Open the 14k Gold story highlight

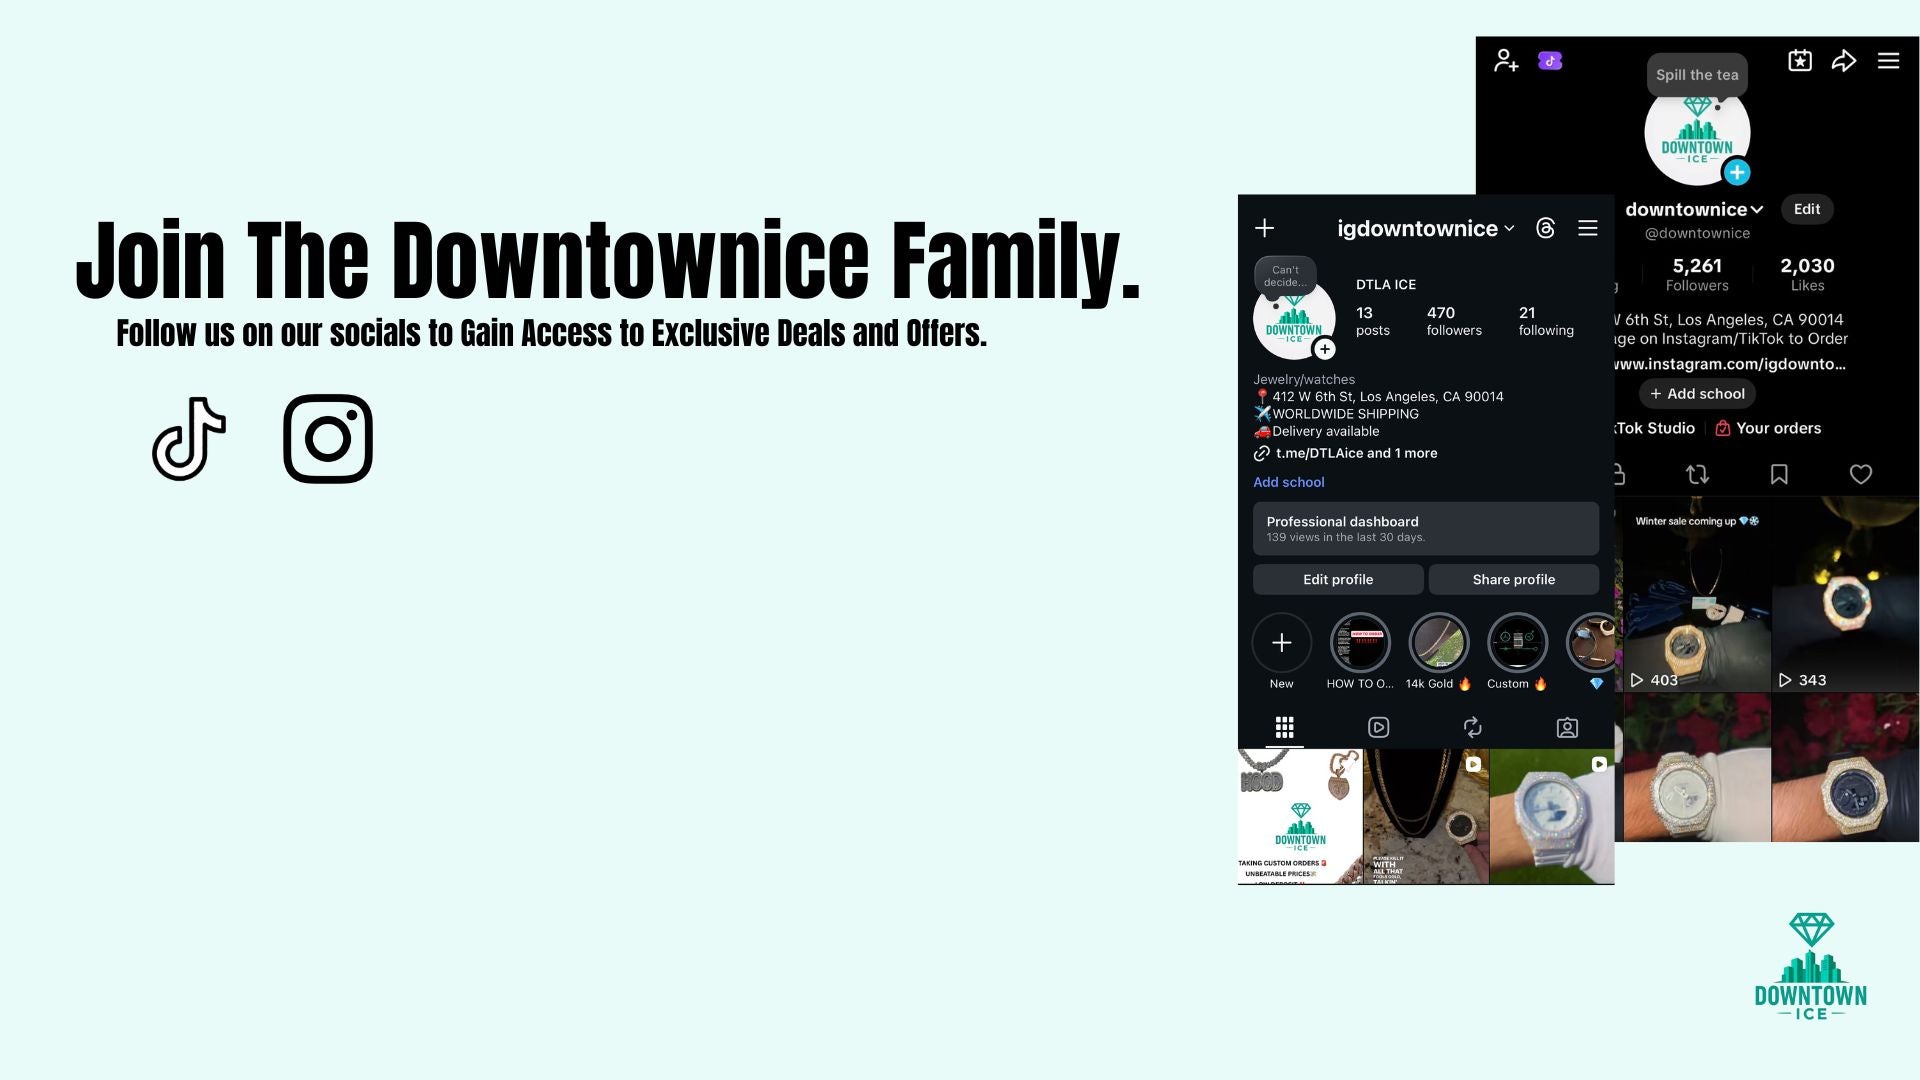[1438, 644]
